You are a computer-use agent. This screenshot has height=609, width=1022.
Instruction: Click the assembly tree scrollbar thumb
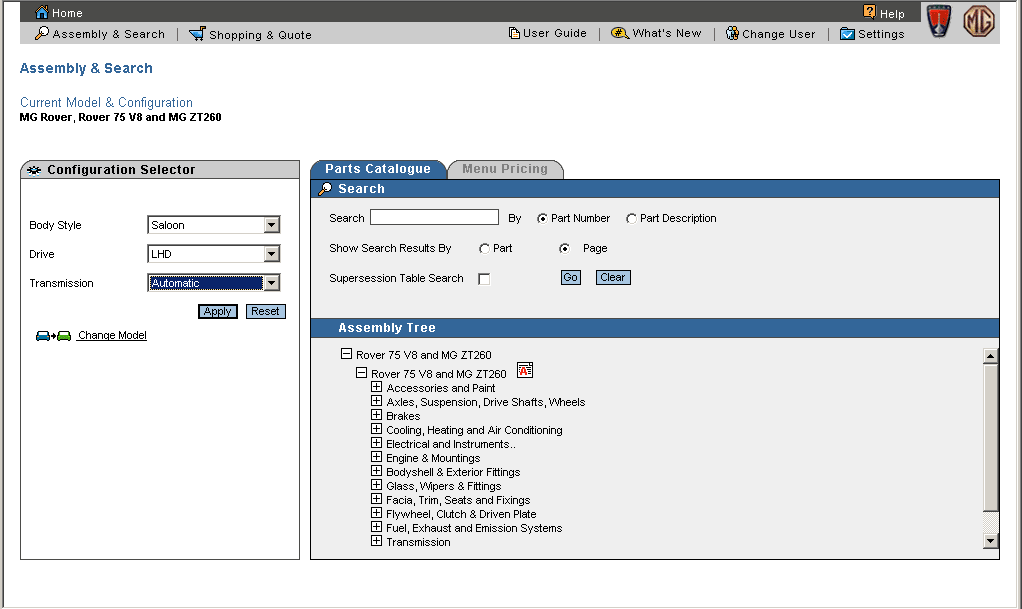tap(991, 438)
